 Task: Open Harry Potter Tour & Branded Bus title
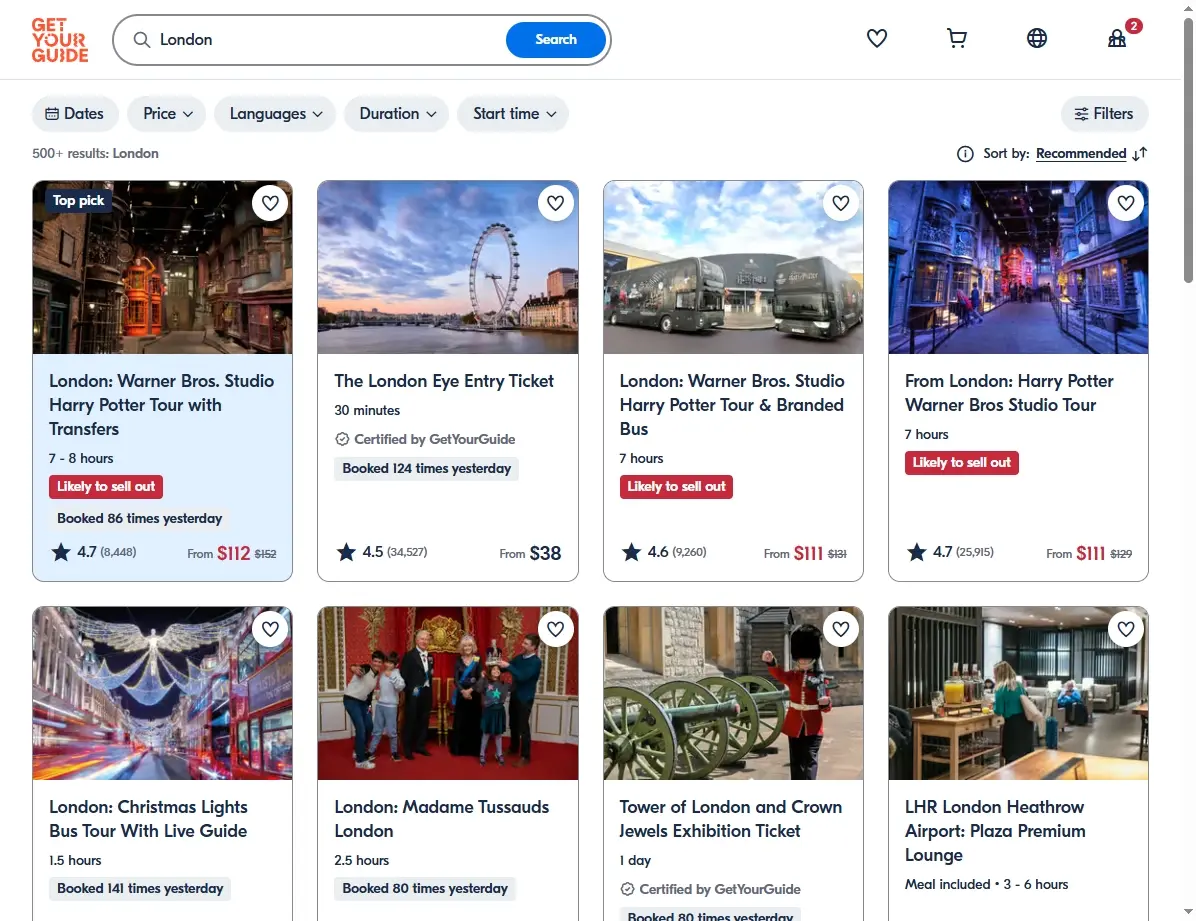click(x=732, y=405)
